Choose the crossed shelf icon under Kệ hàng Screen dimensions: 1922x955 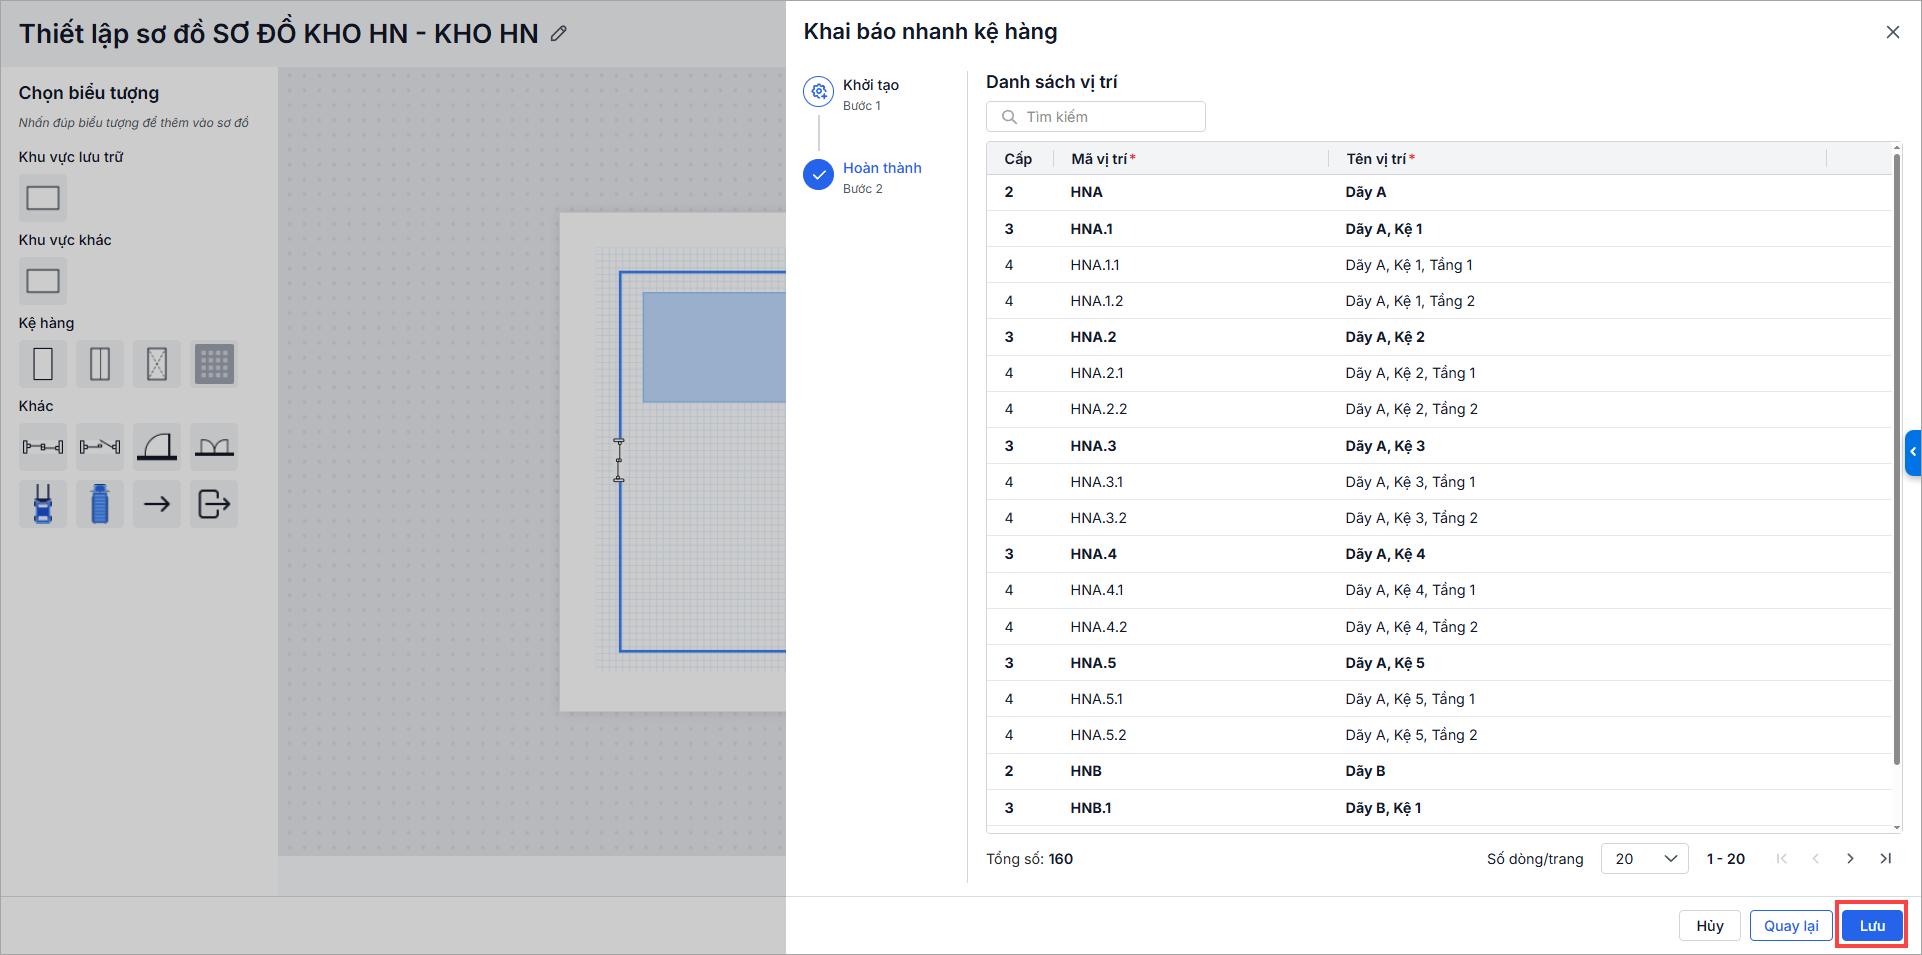(157, 364)
